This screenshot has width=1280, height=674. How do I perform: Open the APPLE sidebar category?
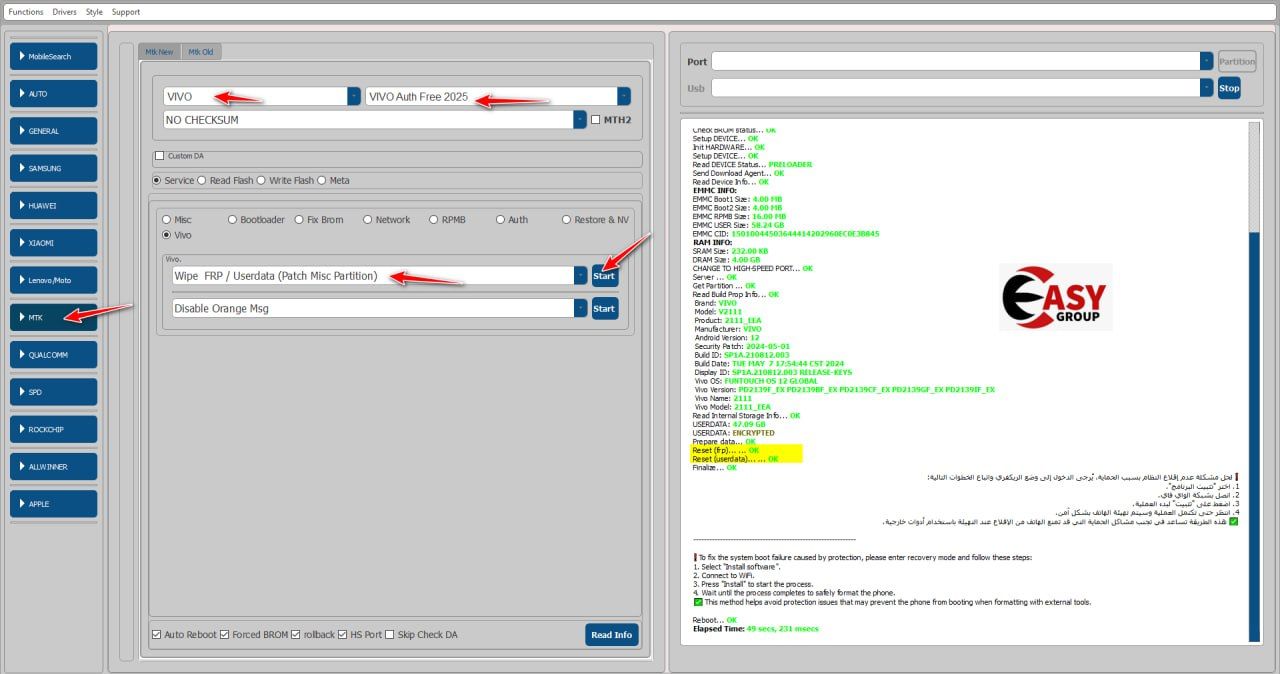(53, 504)
